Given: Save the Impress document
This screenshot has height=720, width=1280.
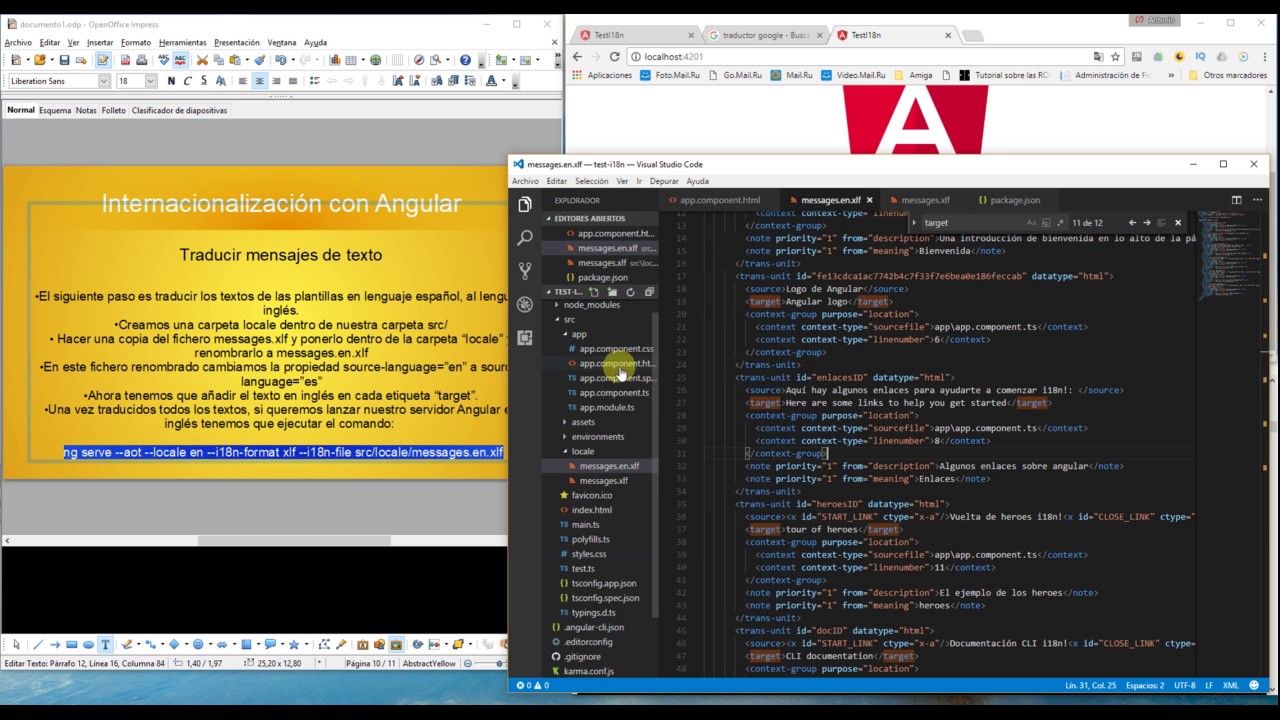Looking at the screenshot, I should [64, 60].
